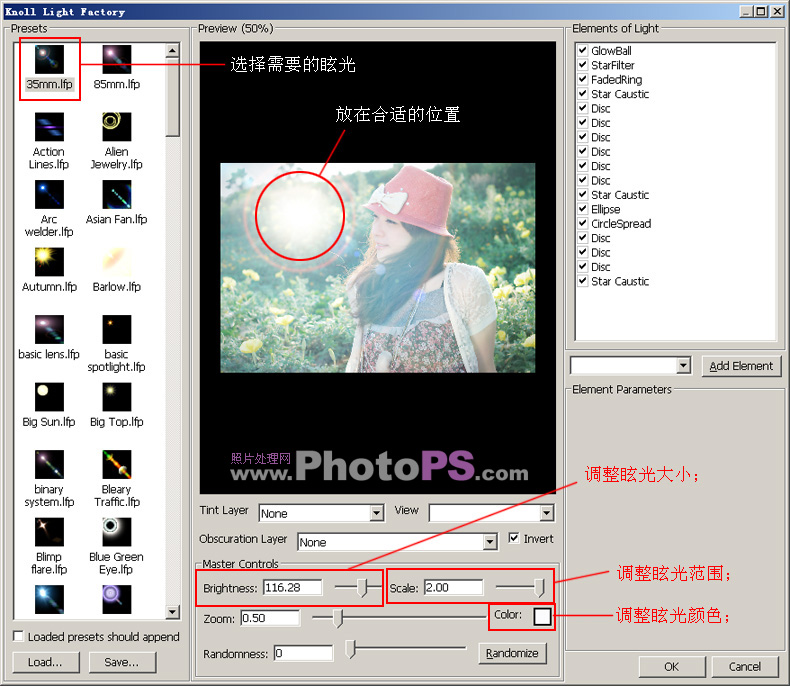The width and height of the screenshot is (790, 686).
Task: Toggle the first Star Caustic checkbox
Action: tap(583, 93)
